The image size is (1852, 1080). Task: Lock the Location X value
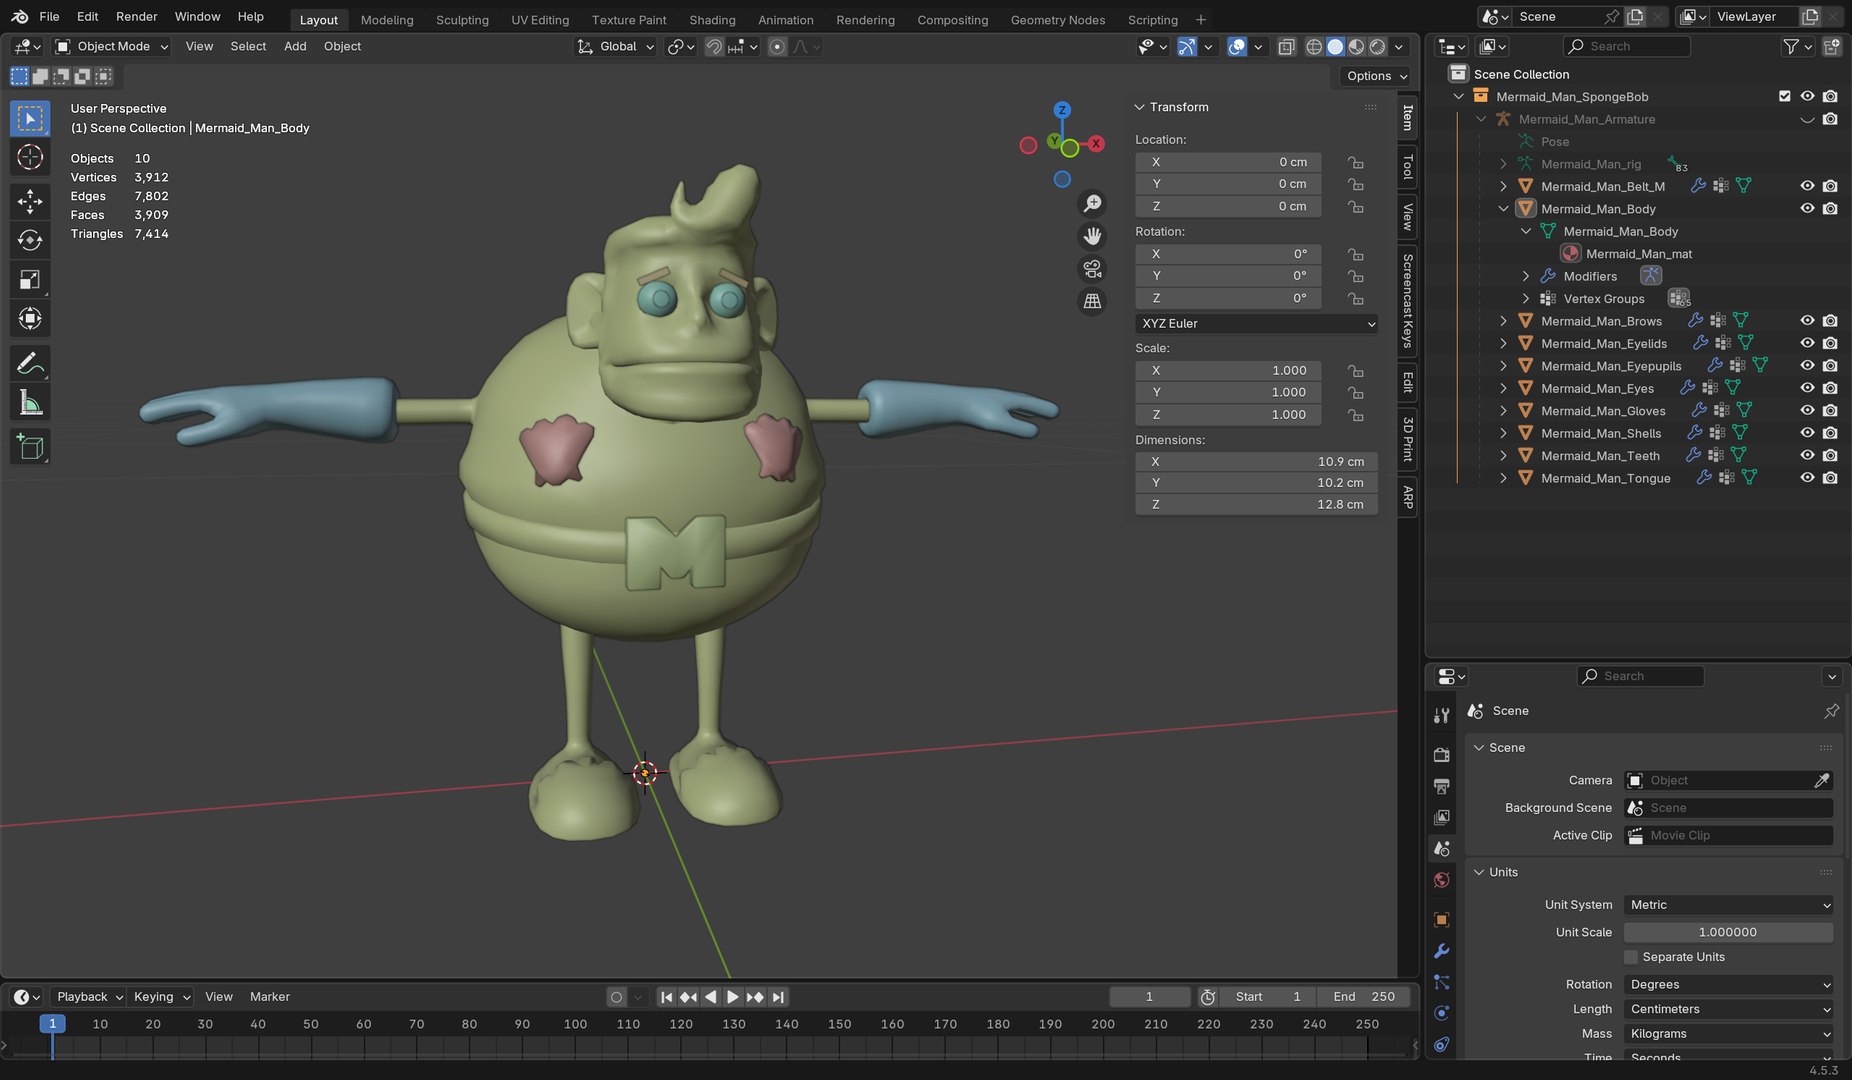click(x=1355, y=162)
